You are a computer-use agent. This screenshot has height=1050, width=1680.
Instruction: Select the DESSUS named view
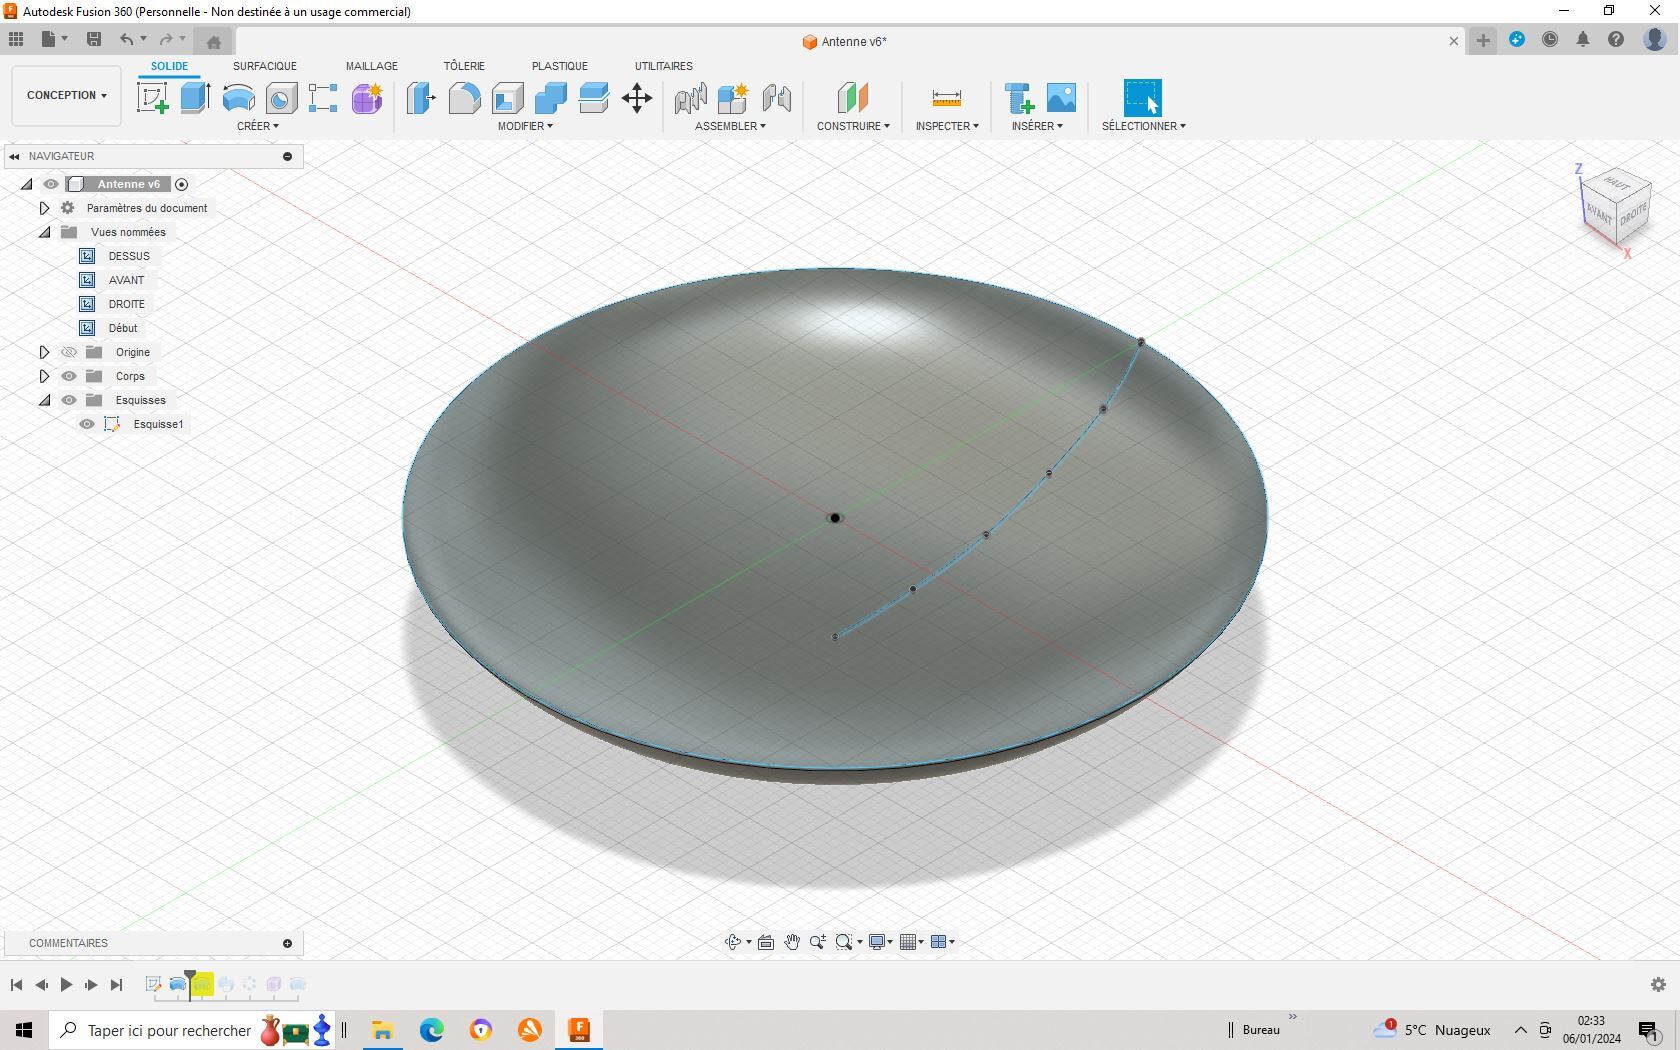(x=129, y=256)
